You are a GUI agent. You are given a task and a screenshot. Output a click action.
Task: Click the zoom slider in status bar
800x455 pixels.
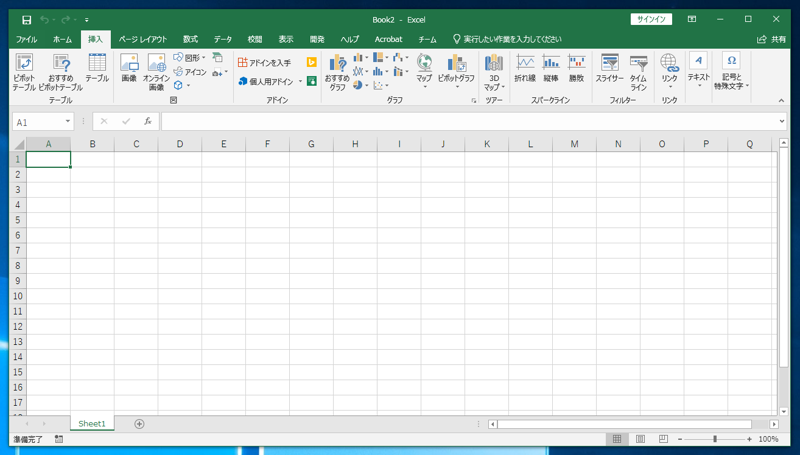pyautogui.click(x=715, y=439)
